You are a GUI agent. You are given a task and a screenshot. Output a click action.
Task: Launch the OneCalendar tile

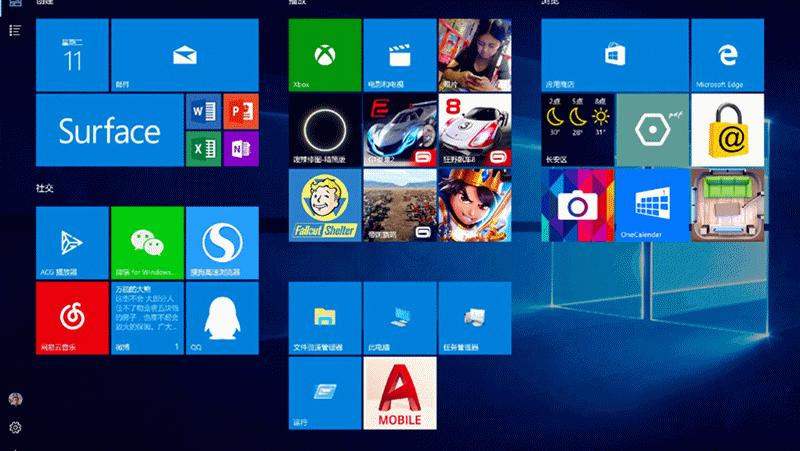coord(652,205)
